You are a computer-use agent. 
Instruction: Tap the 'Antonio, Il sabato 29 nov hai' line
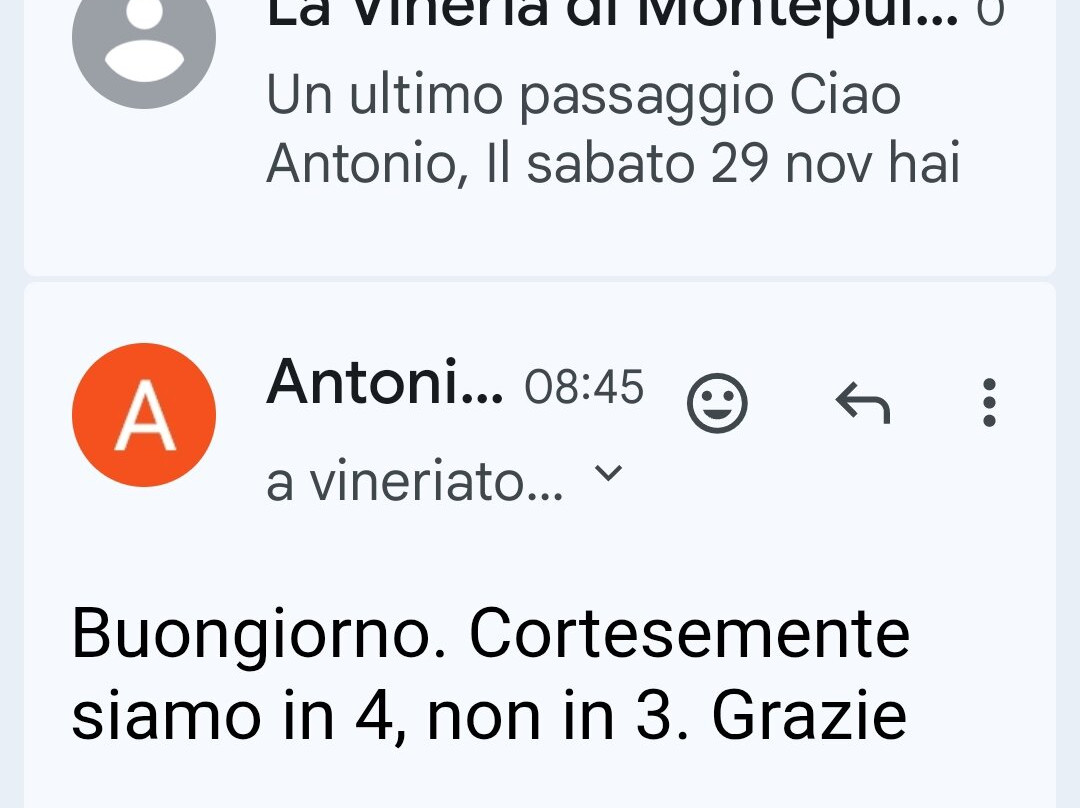coord(612,165)
